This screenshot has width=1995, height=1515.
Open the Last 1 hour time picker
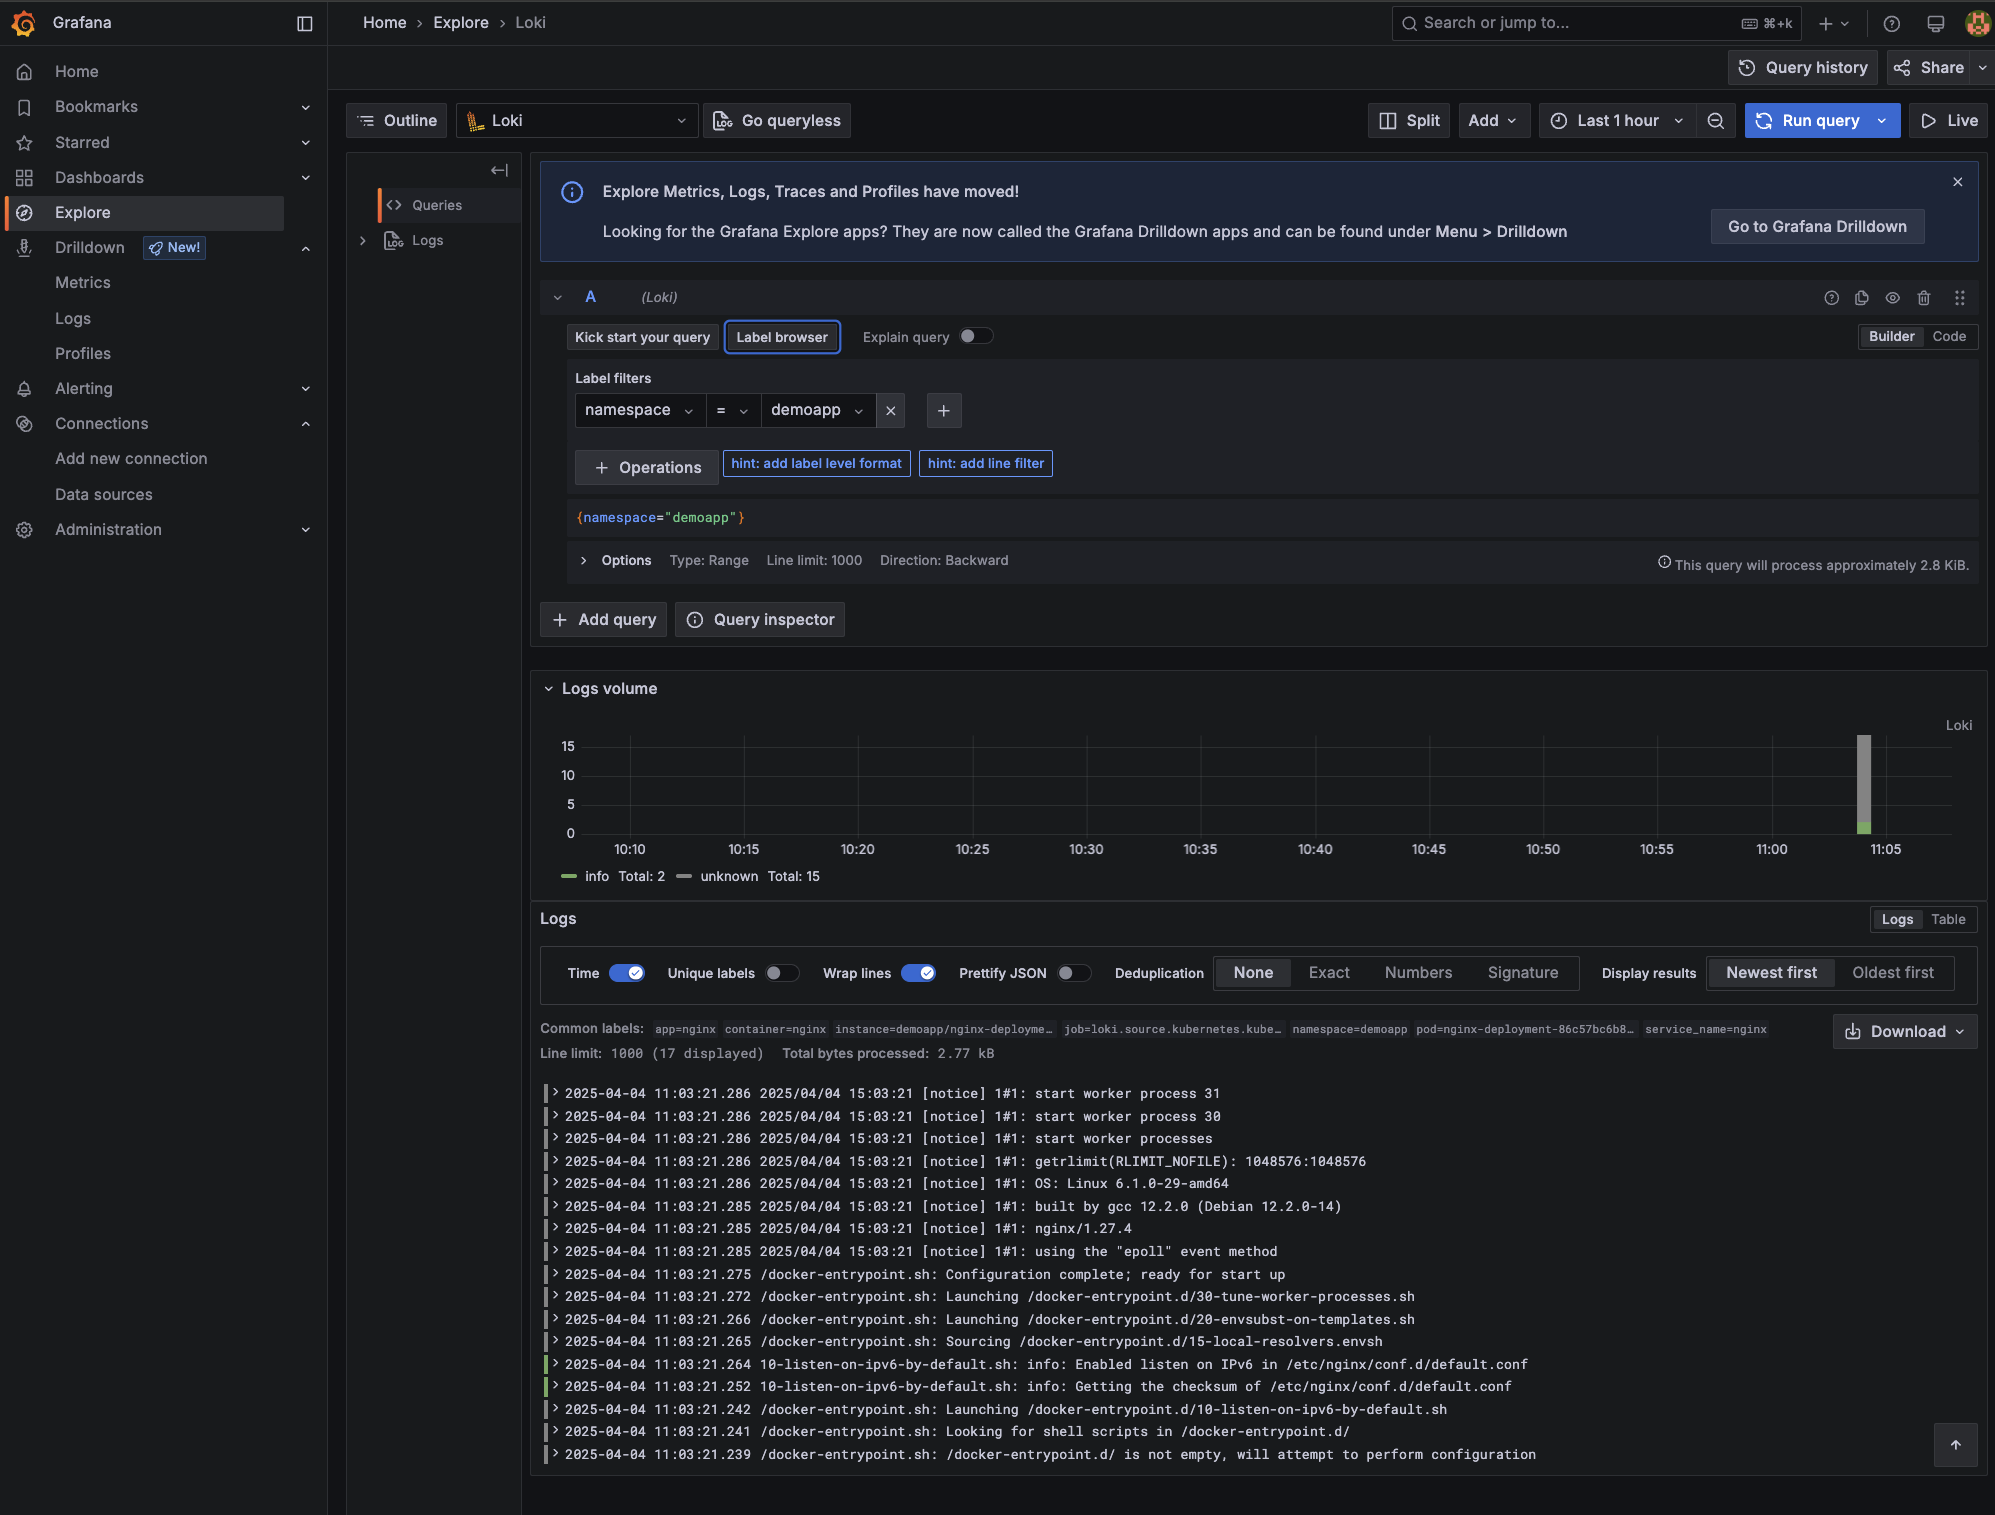tap(1616, 121)
